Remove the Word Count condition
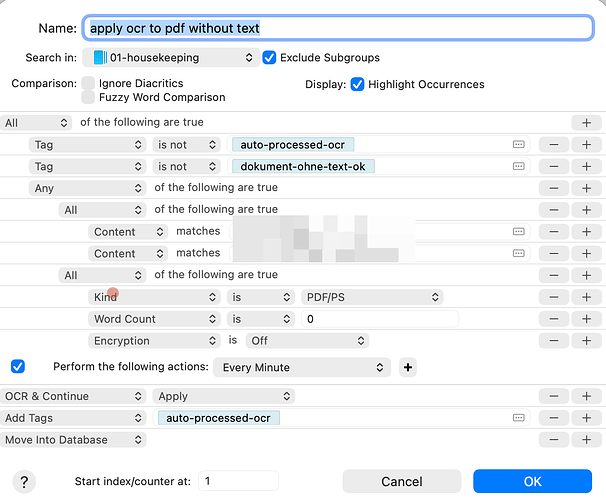The image size is (606, 500). click(553, 319)
